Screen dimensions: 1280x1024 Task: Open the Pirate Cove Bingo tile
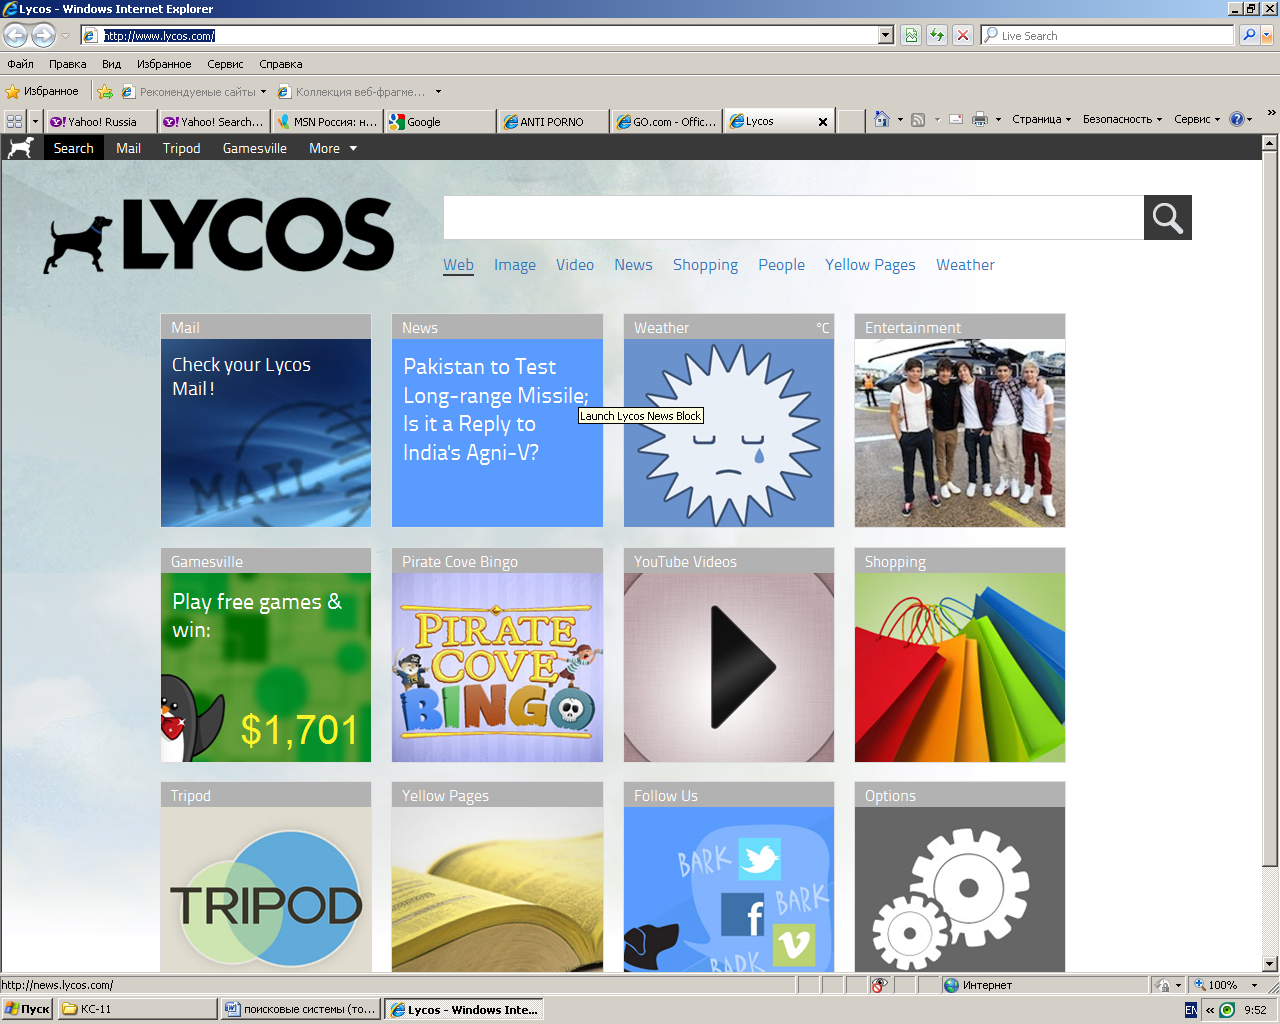497,667
